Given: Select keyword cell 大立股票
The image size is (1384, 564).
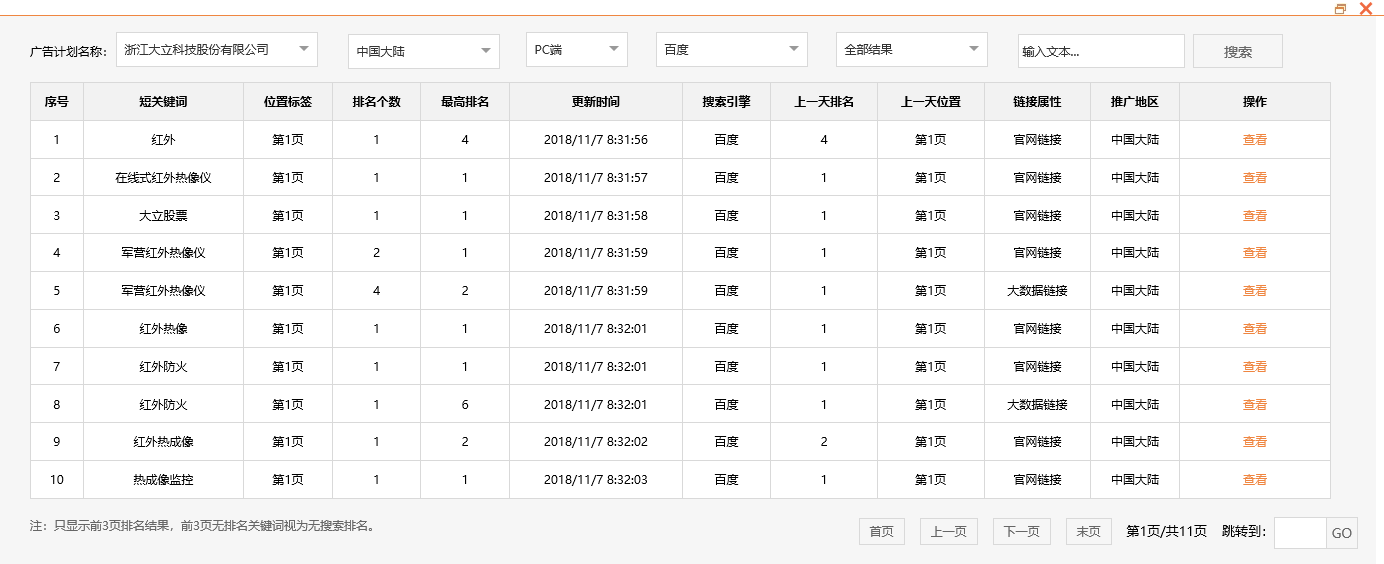Looking at the screenshot, I should pyautogui.click(x=163, y=215).
